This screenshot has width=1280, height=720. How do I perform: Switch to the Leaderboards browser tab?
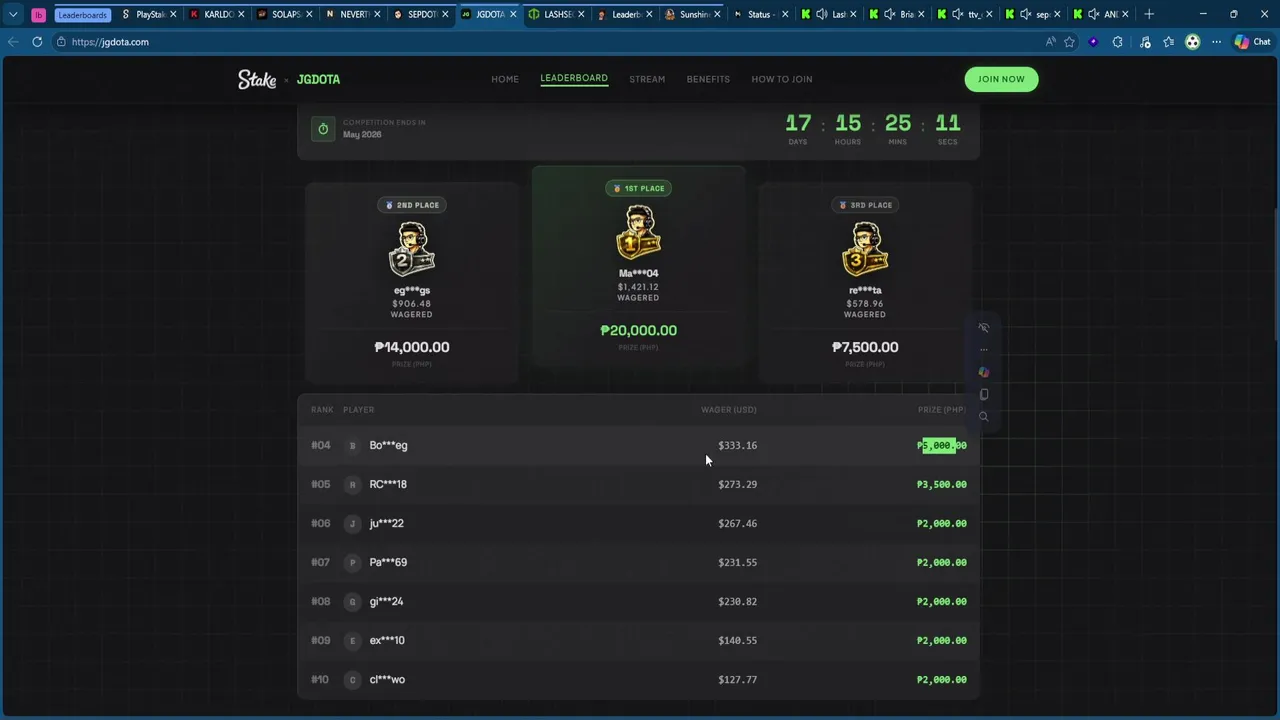click(82, 14)
